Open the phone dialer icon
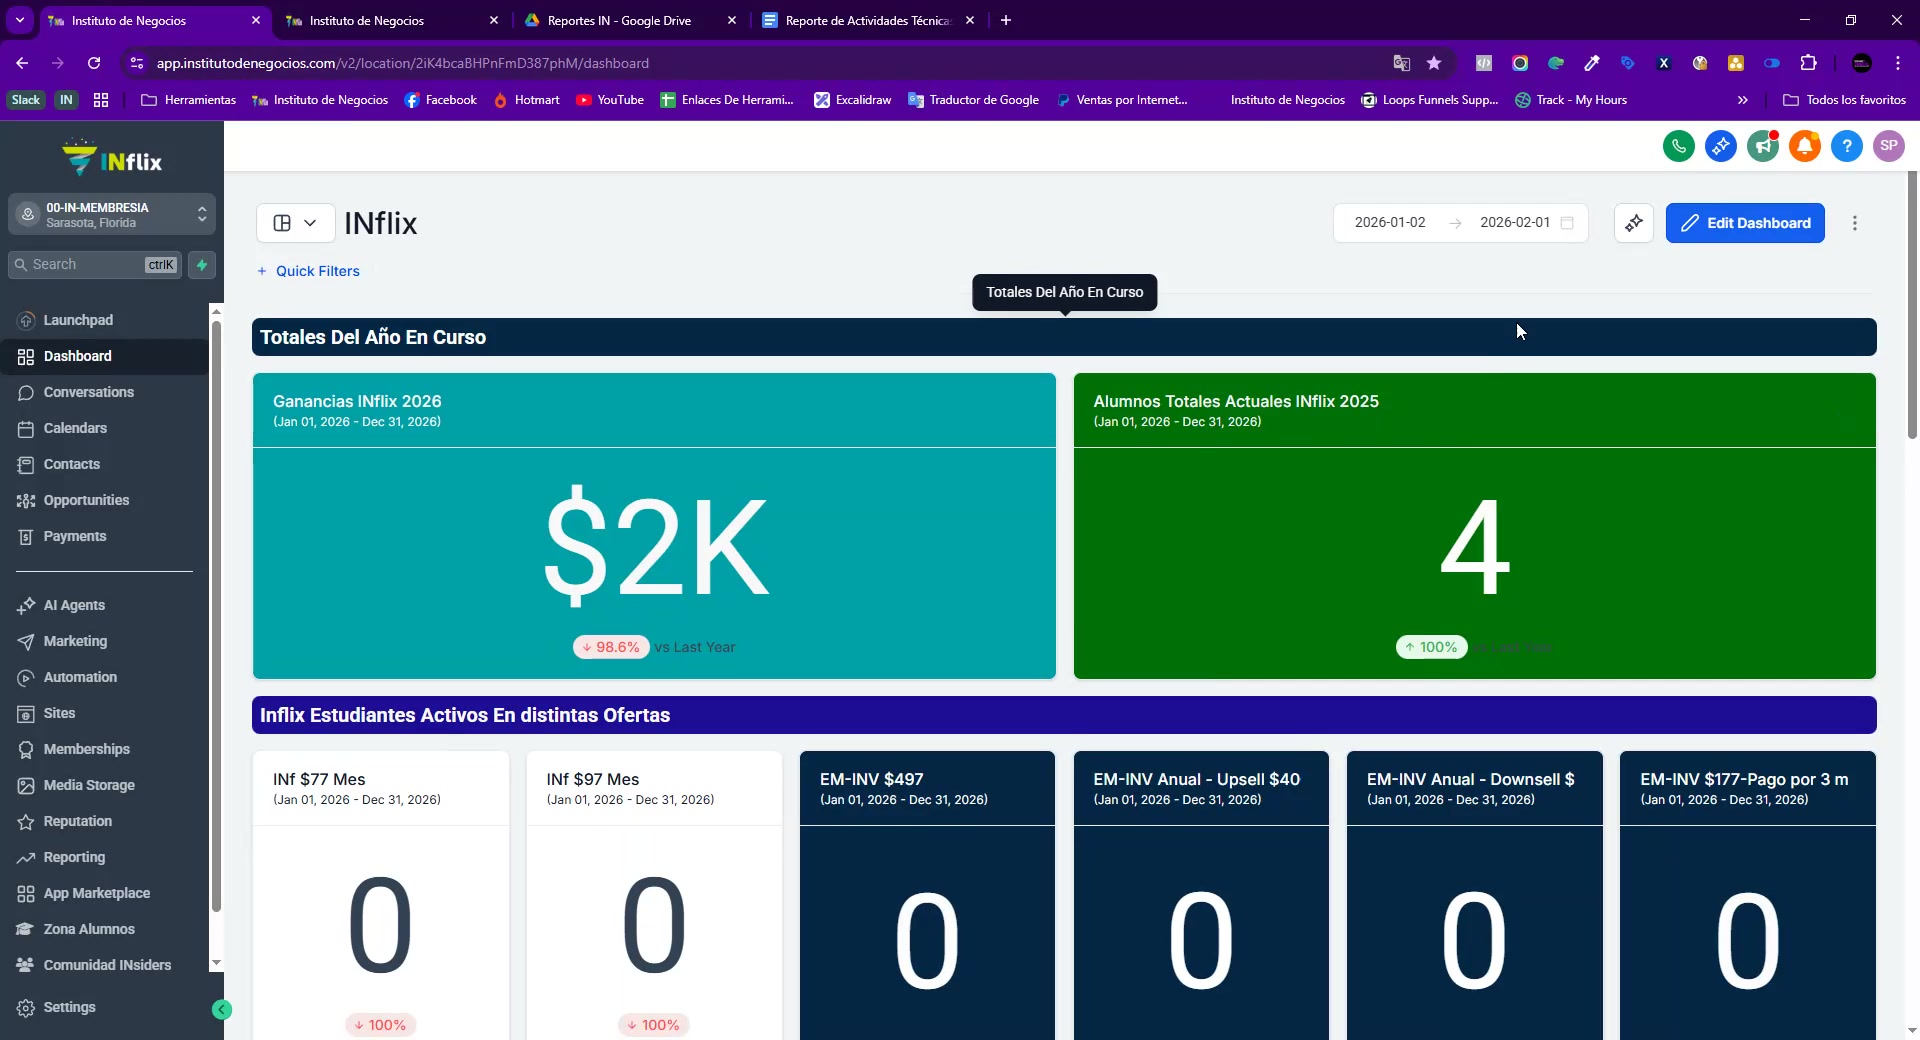1920x1040 pixels. [1679, 146]
